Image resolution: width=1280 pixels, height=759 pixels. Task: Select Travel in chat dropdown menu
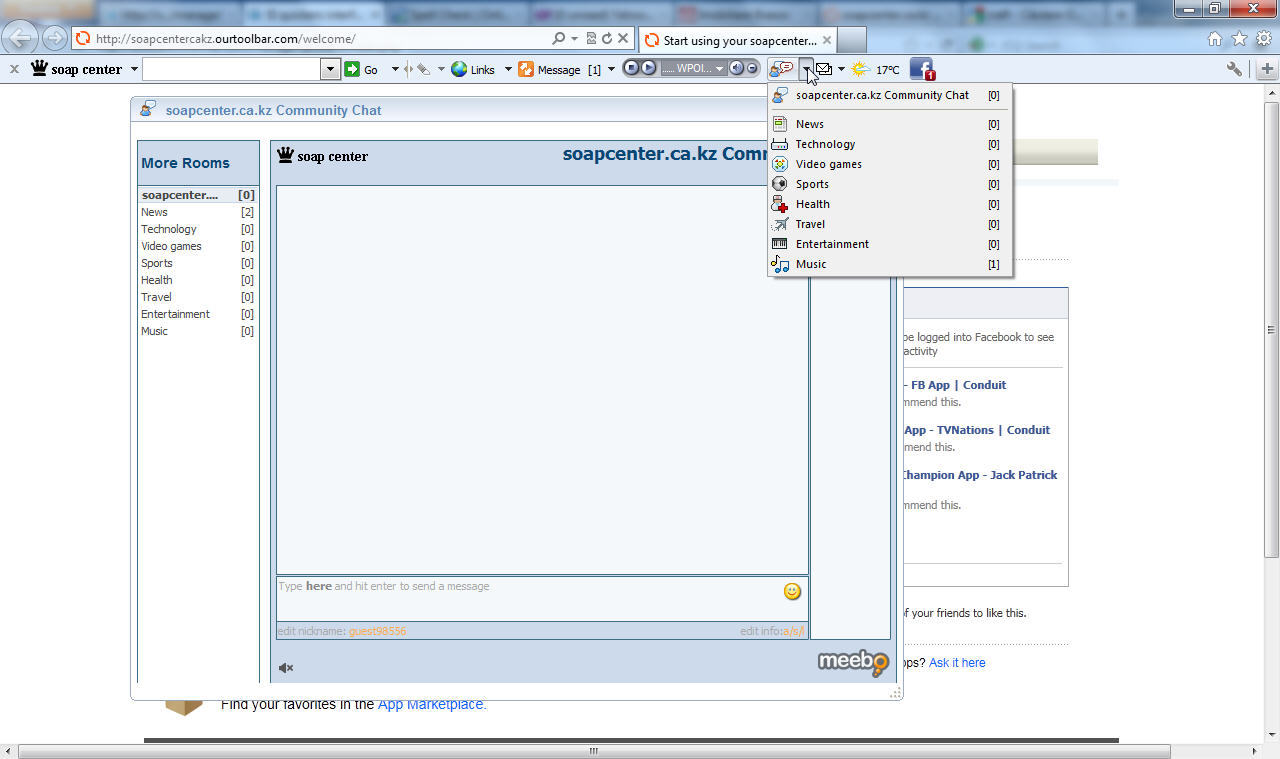tap(890, 224)
